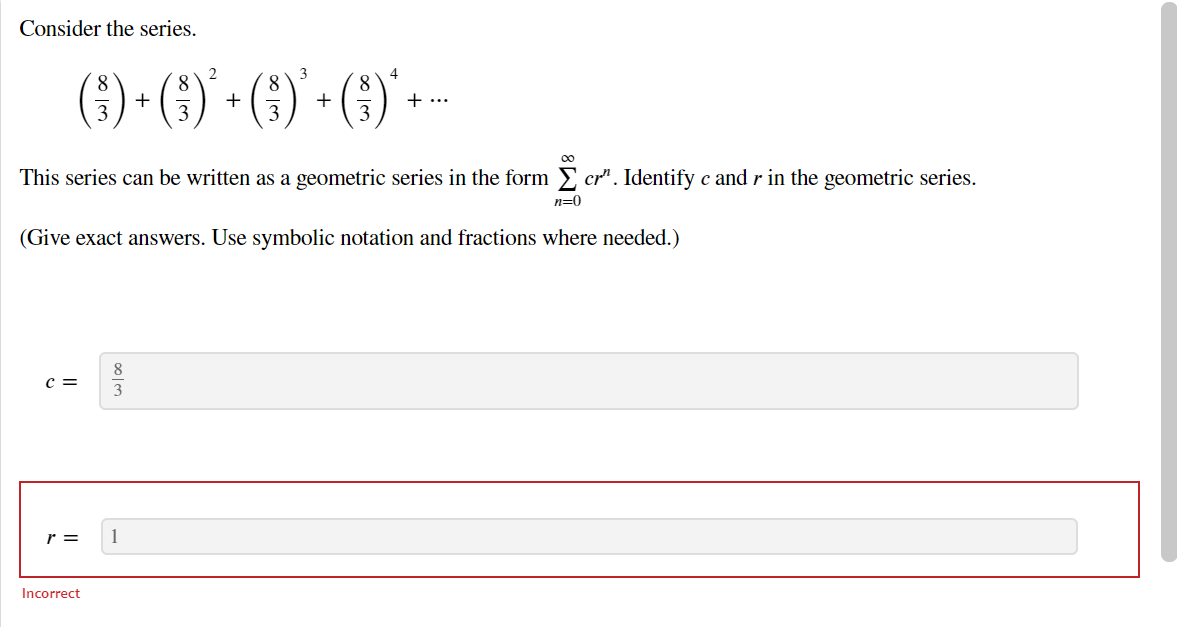1177x627 pixels.
Task: Select the incorrect answer 1 in r field
Action: click(115, 537)
